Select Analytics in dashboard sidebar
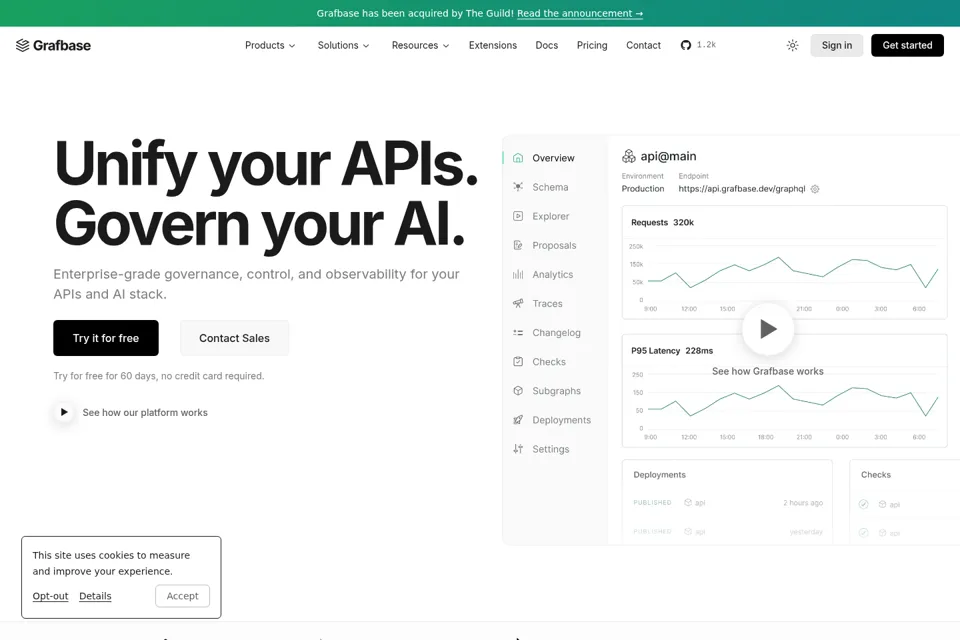 (x=553, y=274)
